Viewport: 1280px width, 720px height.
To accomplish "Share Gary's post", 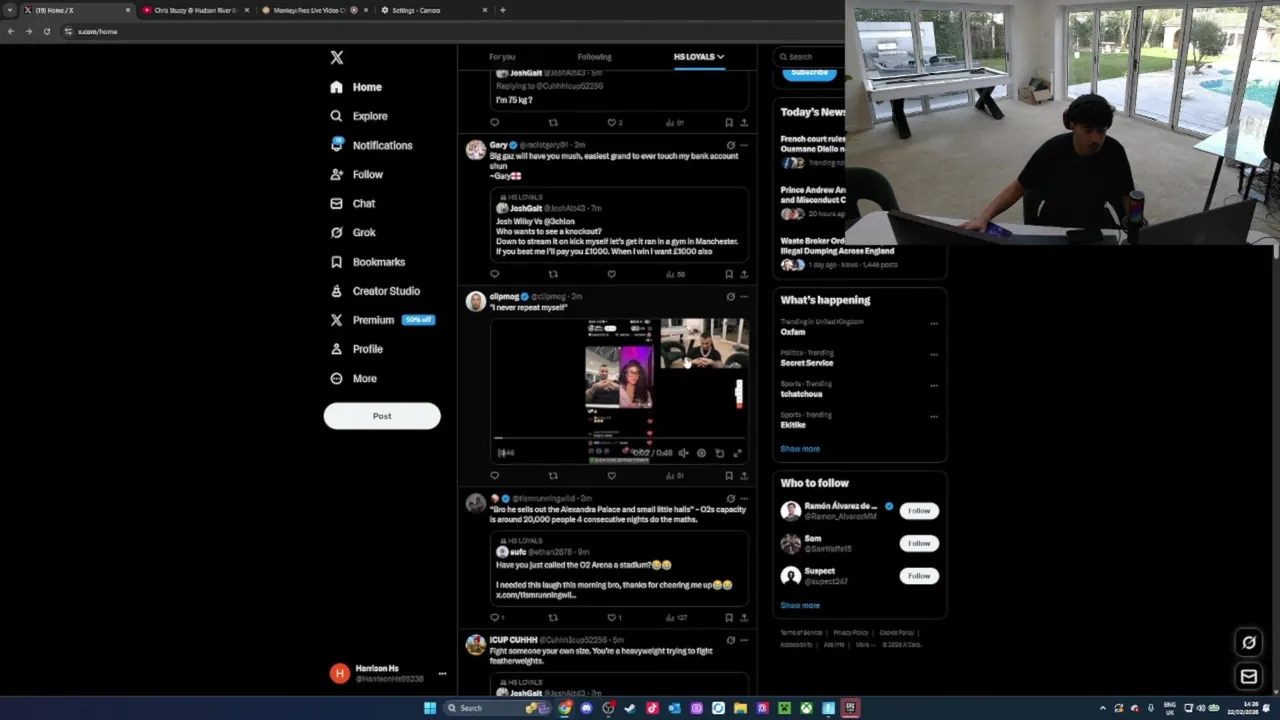I will coord(743,274).
